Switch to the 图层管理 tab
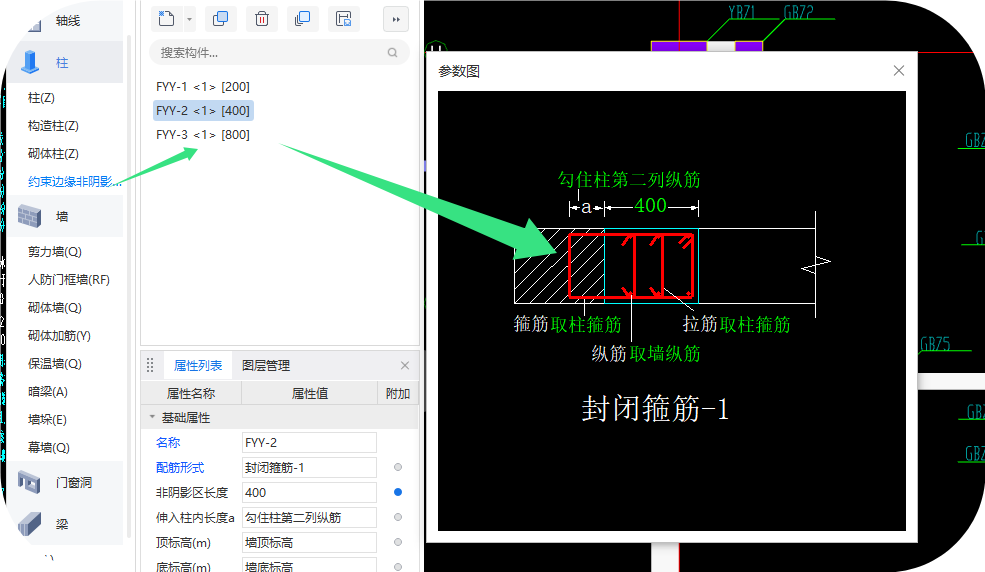 (266, 365)
